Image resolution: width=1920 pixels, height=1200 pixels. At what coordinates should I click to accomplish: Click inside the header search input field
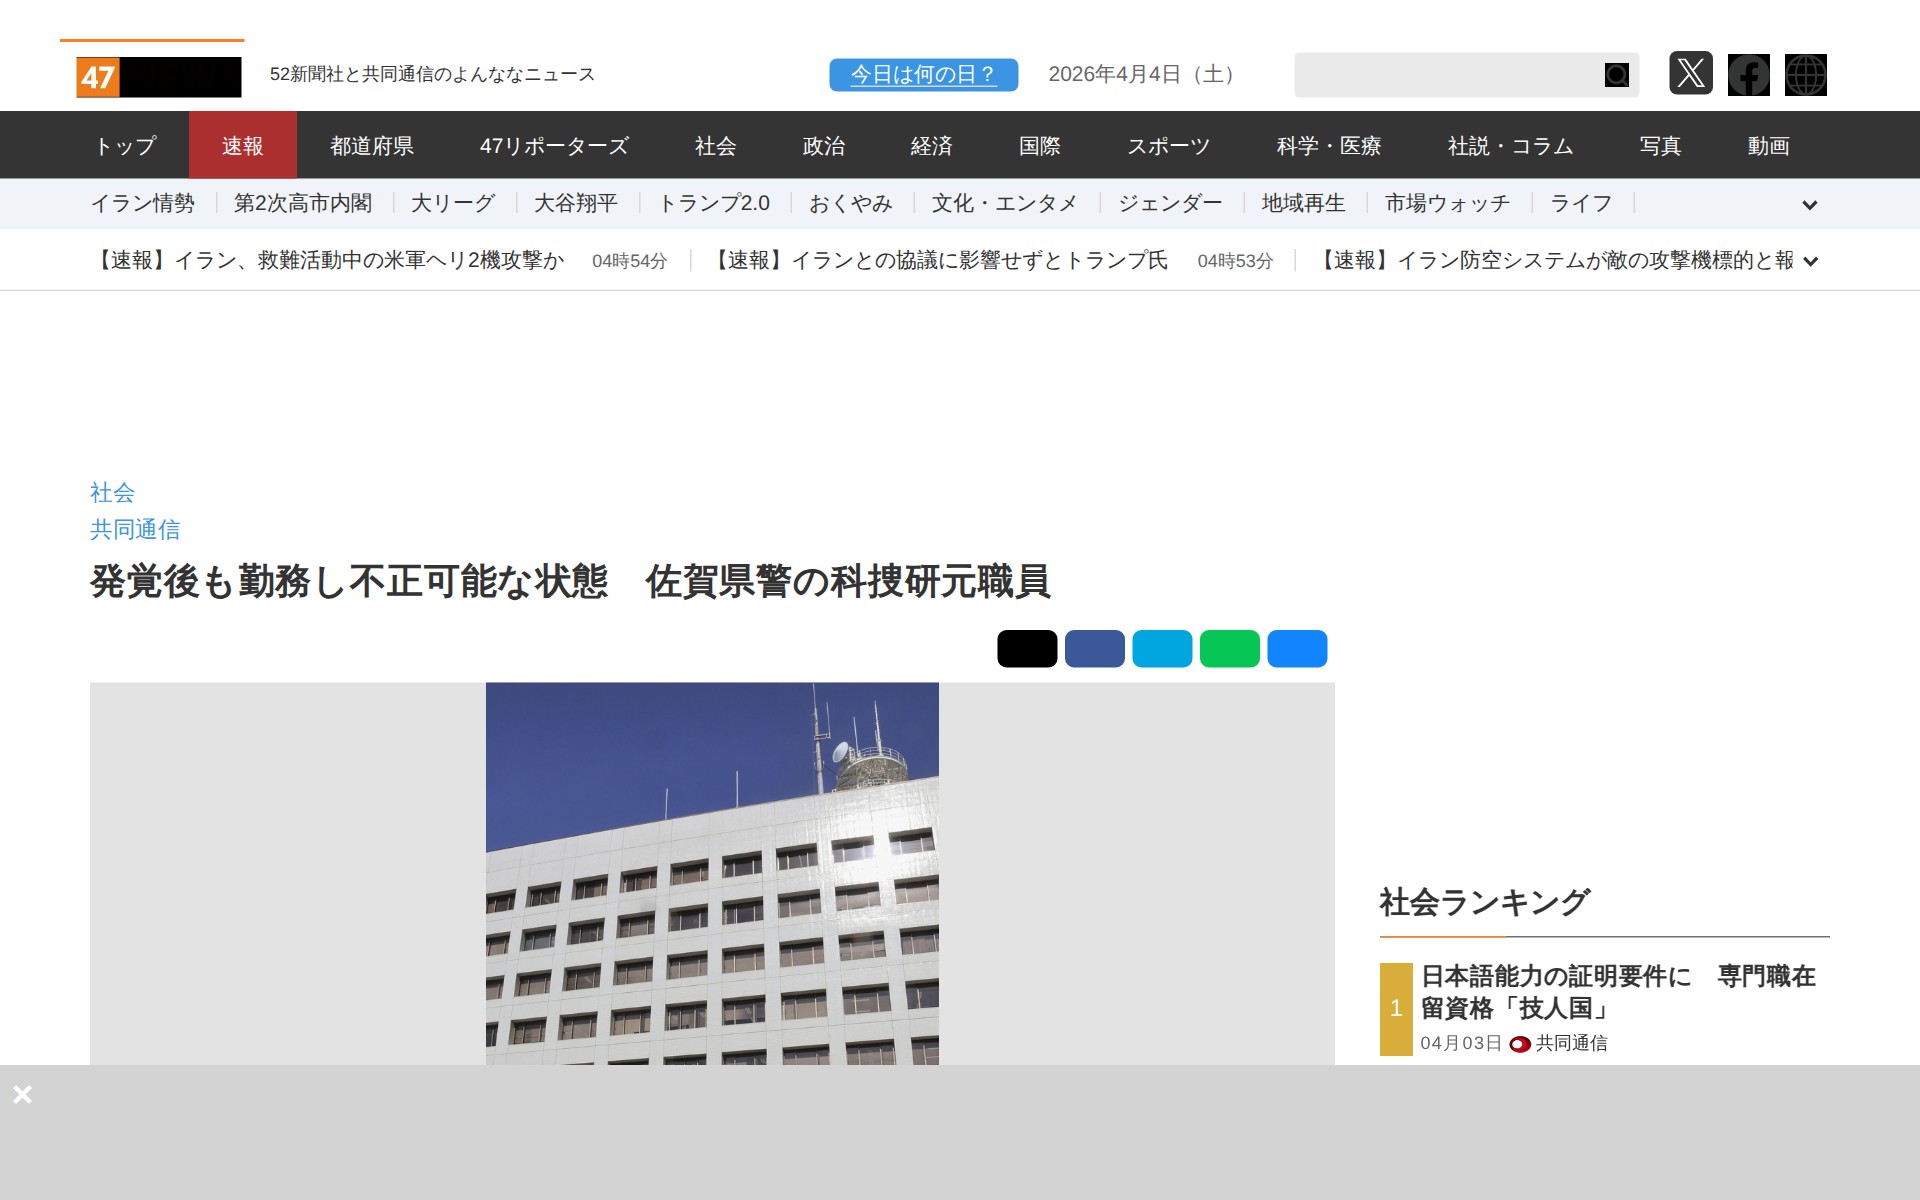(x=1440, y=74)
